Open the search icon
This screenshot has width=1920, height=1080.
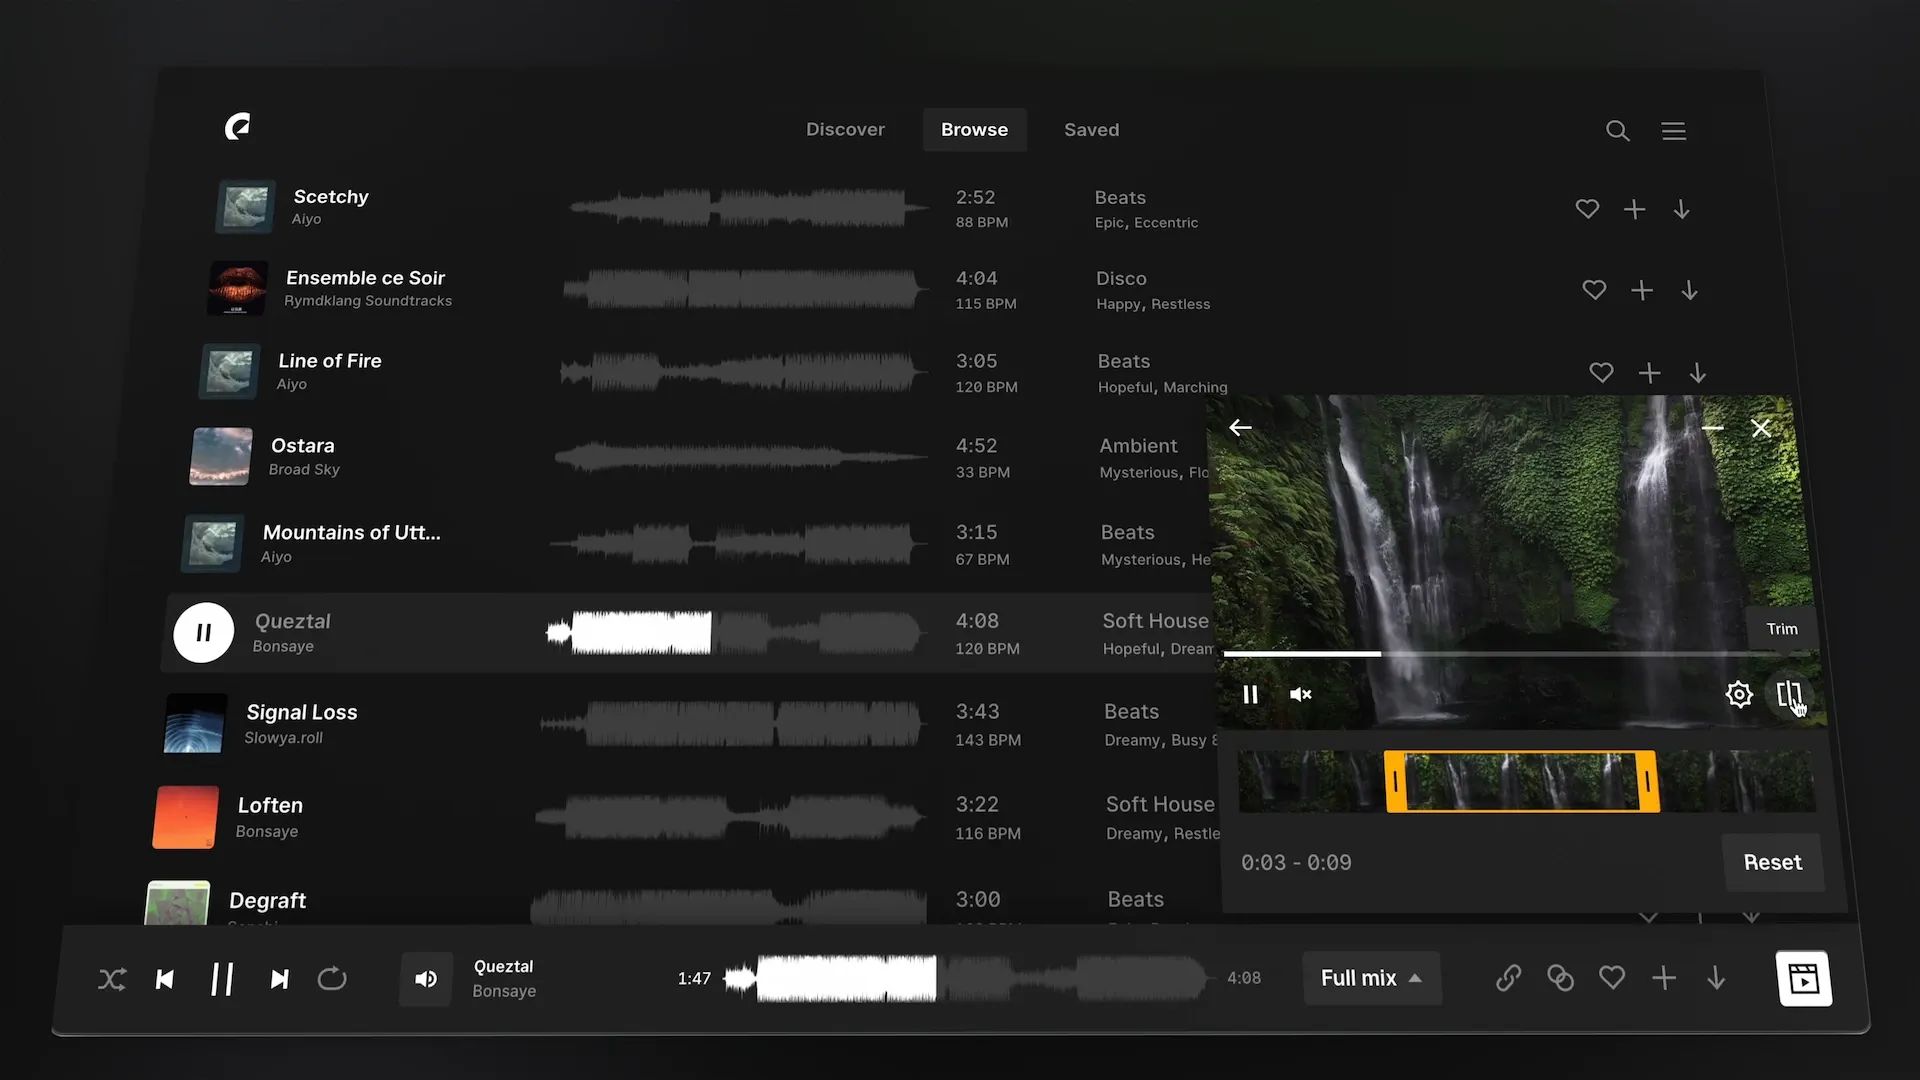tap(1617, 131)
